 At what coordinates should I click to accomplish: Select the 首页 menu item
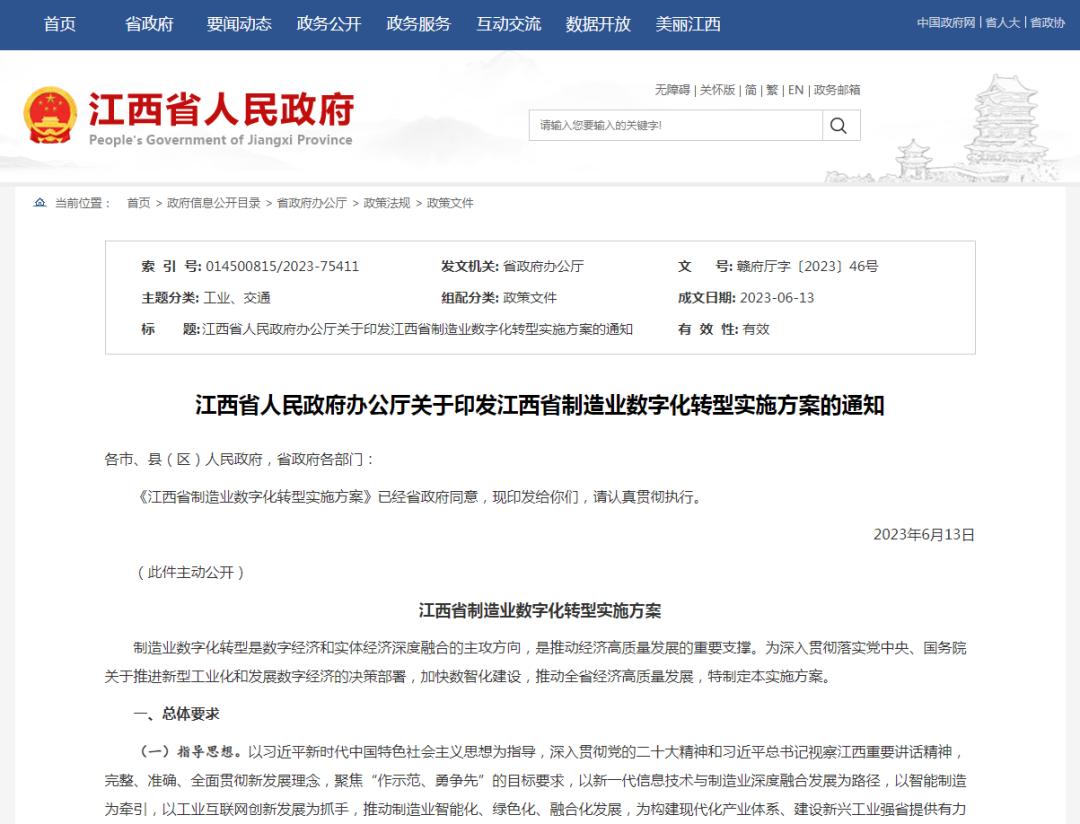[x=58, y=24]
